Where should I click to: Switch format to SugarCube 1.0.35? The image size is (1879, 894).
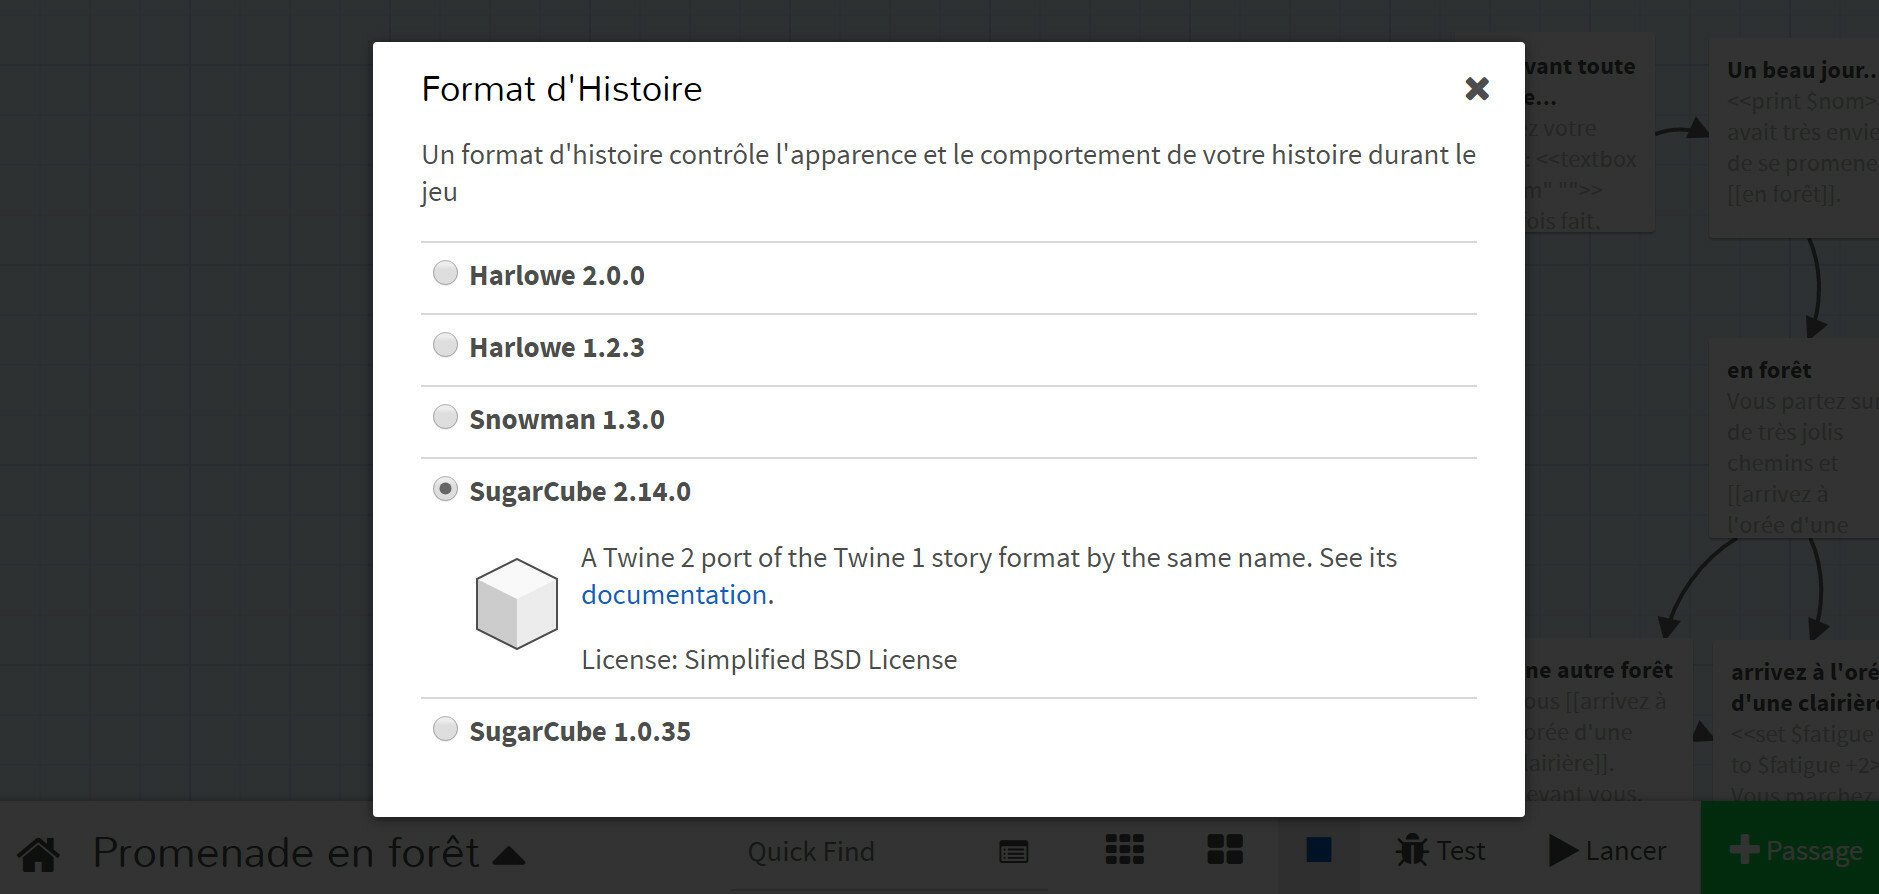tap(445, 729)
